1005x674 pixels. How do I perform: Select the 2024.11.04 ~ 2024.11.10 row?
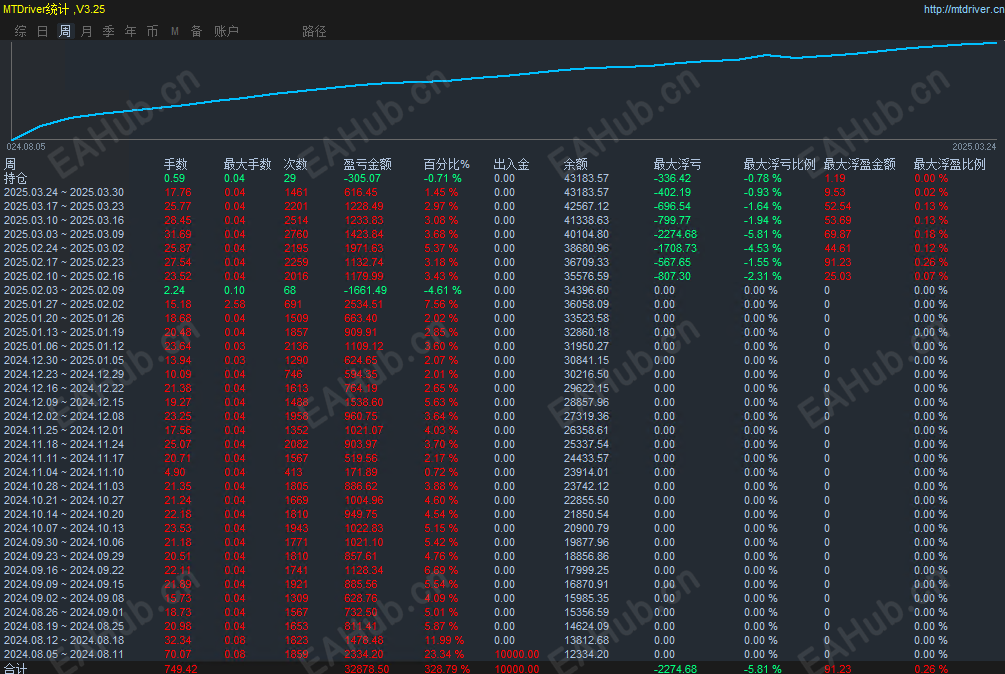tap(502, 472)
